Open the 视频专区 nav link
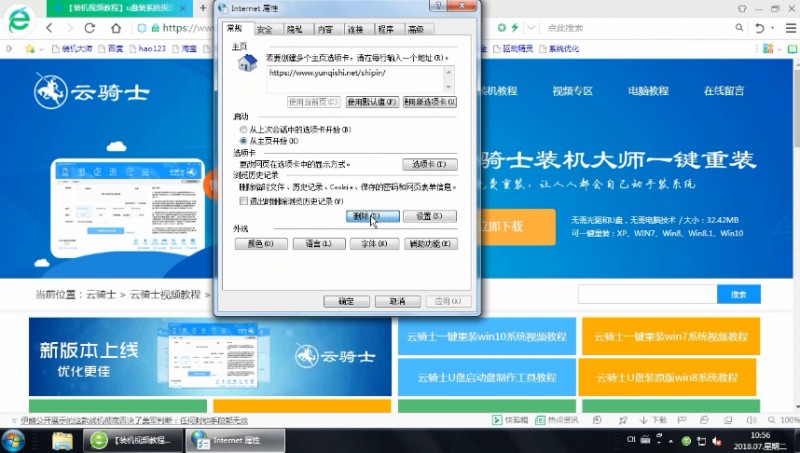Screen dimensions: 800x453 (572, 91)
